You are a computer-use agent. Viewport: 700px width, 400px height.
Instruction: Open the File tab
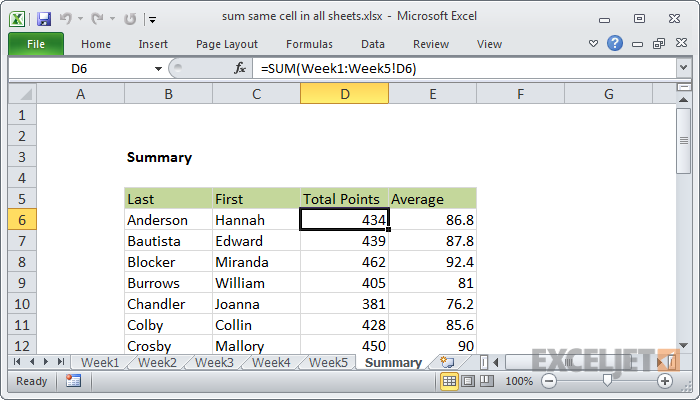pos(36,44)
